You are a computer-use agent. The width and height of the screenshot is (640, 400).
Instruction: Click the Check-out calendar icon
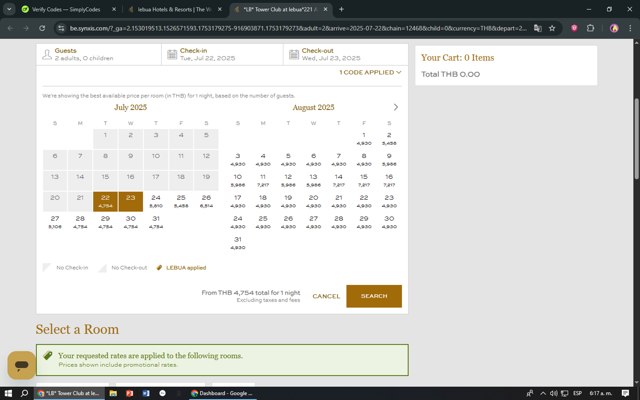pyautogui.click(x=294, y=54)
